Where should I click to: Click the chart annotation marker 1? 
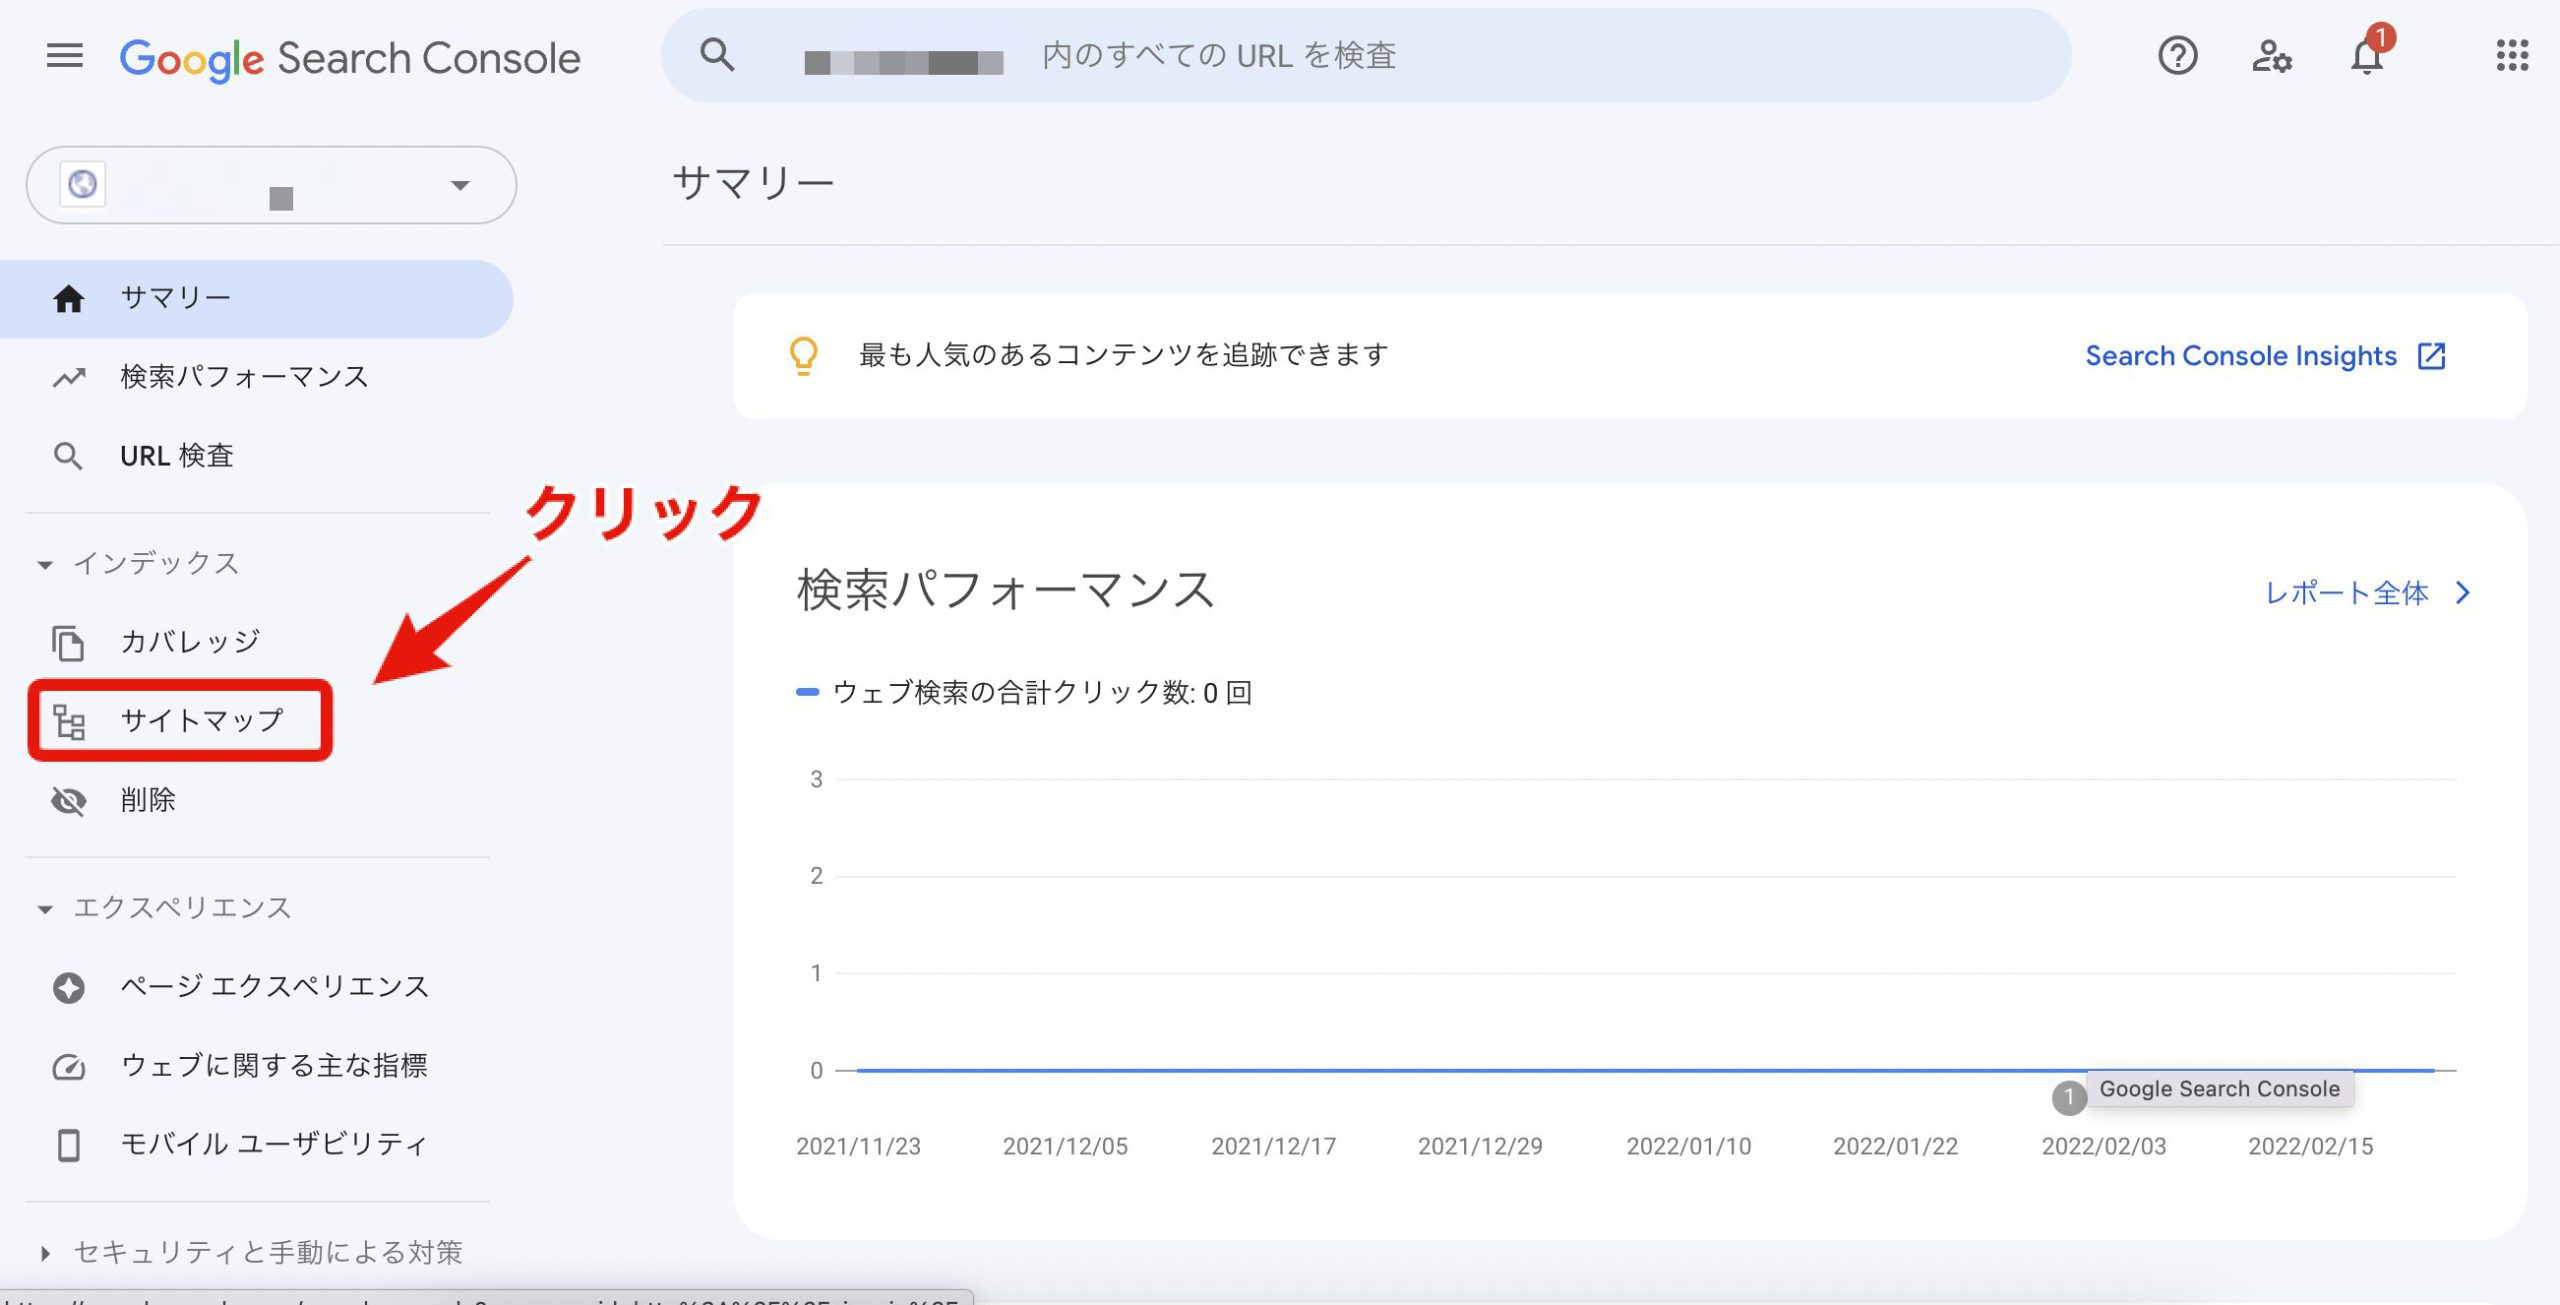click(2069, 1097)
